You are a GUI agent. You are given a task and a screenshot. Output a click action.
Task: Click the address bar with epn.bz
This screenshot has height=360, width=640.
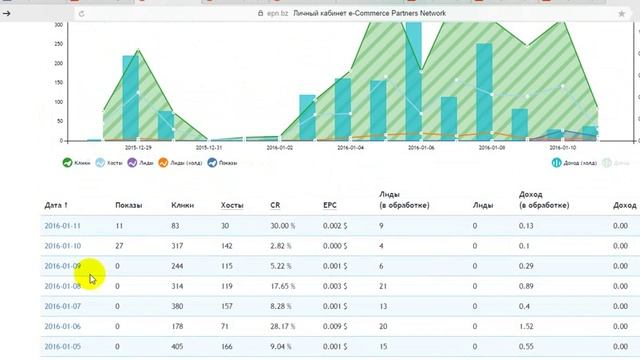coord(353,13)
